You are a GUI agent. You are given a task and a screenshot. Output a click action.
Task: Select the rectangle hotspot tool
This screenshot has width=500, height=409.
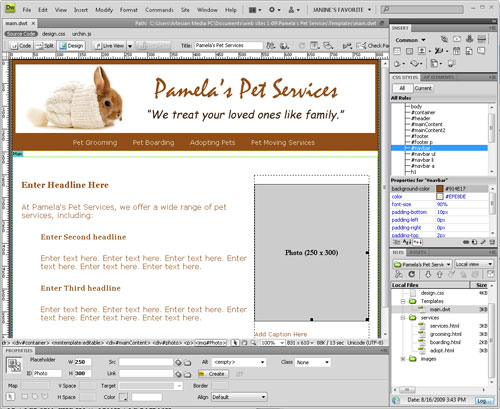click(x=25, y=397)
